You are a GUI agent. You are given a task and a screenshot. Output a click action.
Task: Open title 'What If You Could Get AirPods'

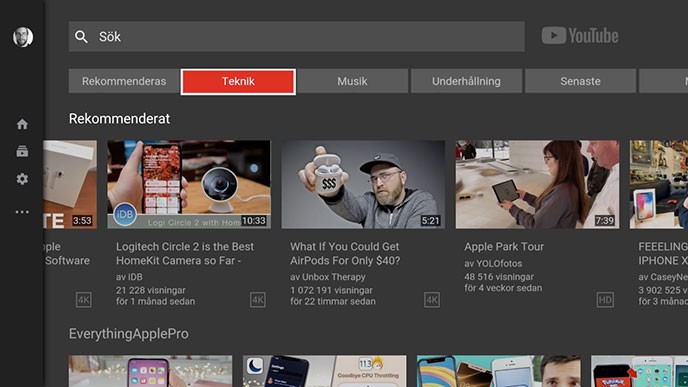pos(345,254)
